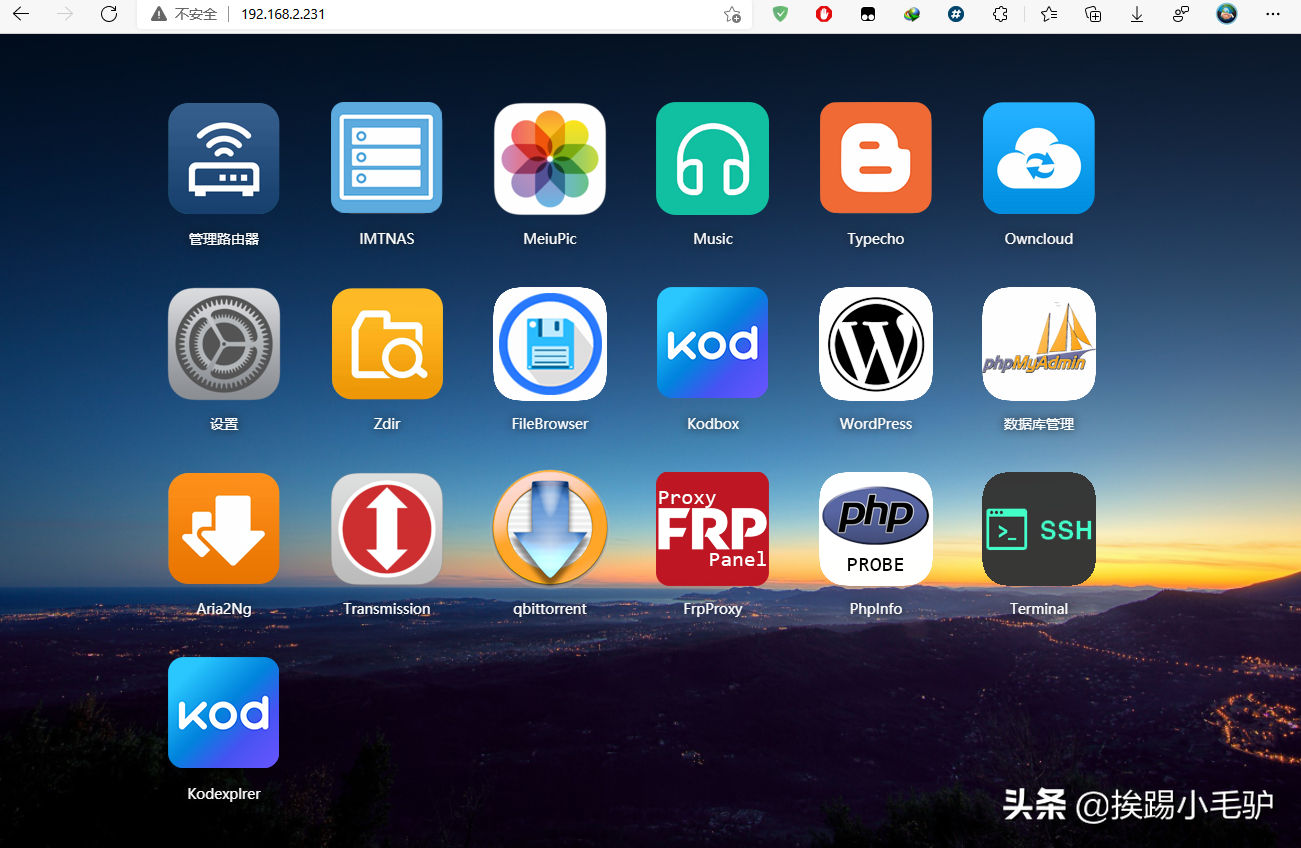Open the Owncloud cloud icon
Screen dimensions: 1301x848
1039,158
